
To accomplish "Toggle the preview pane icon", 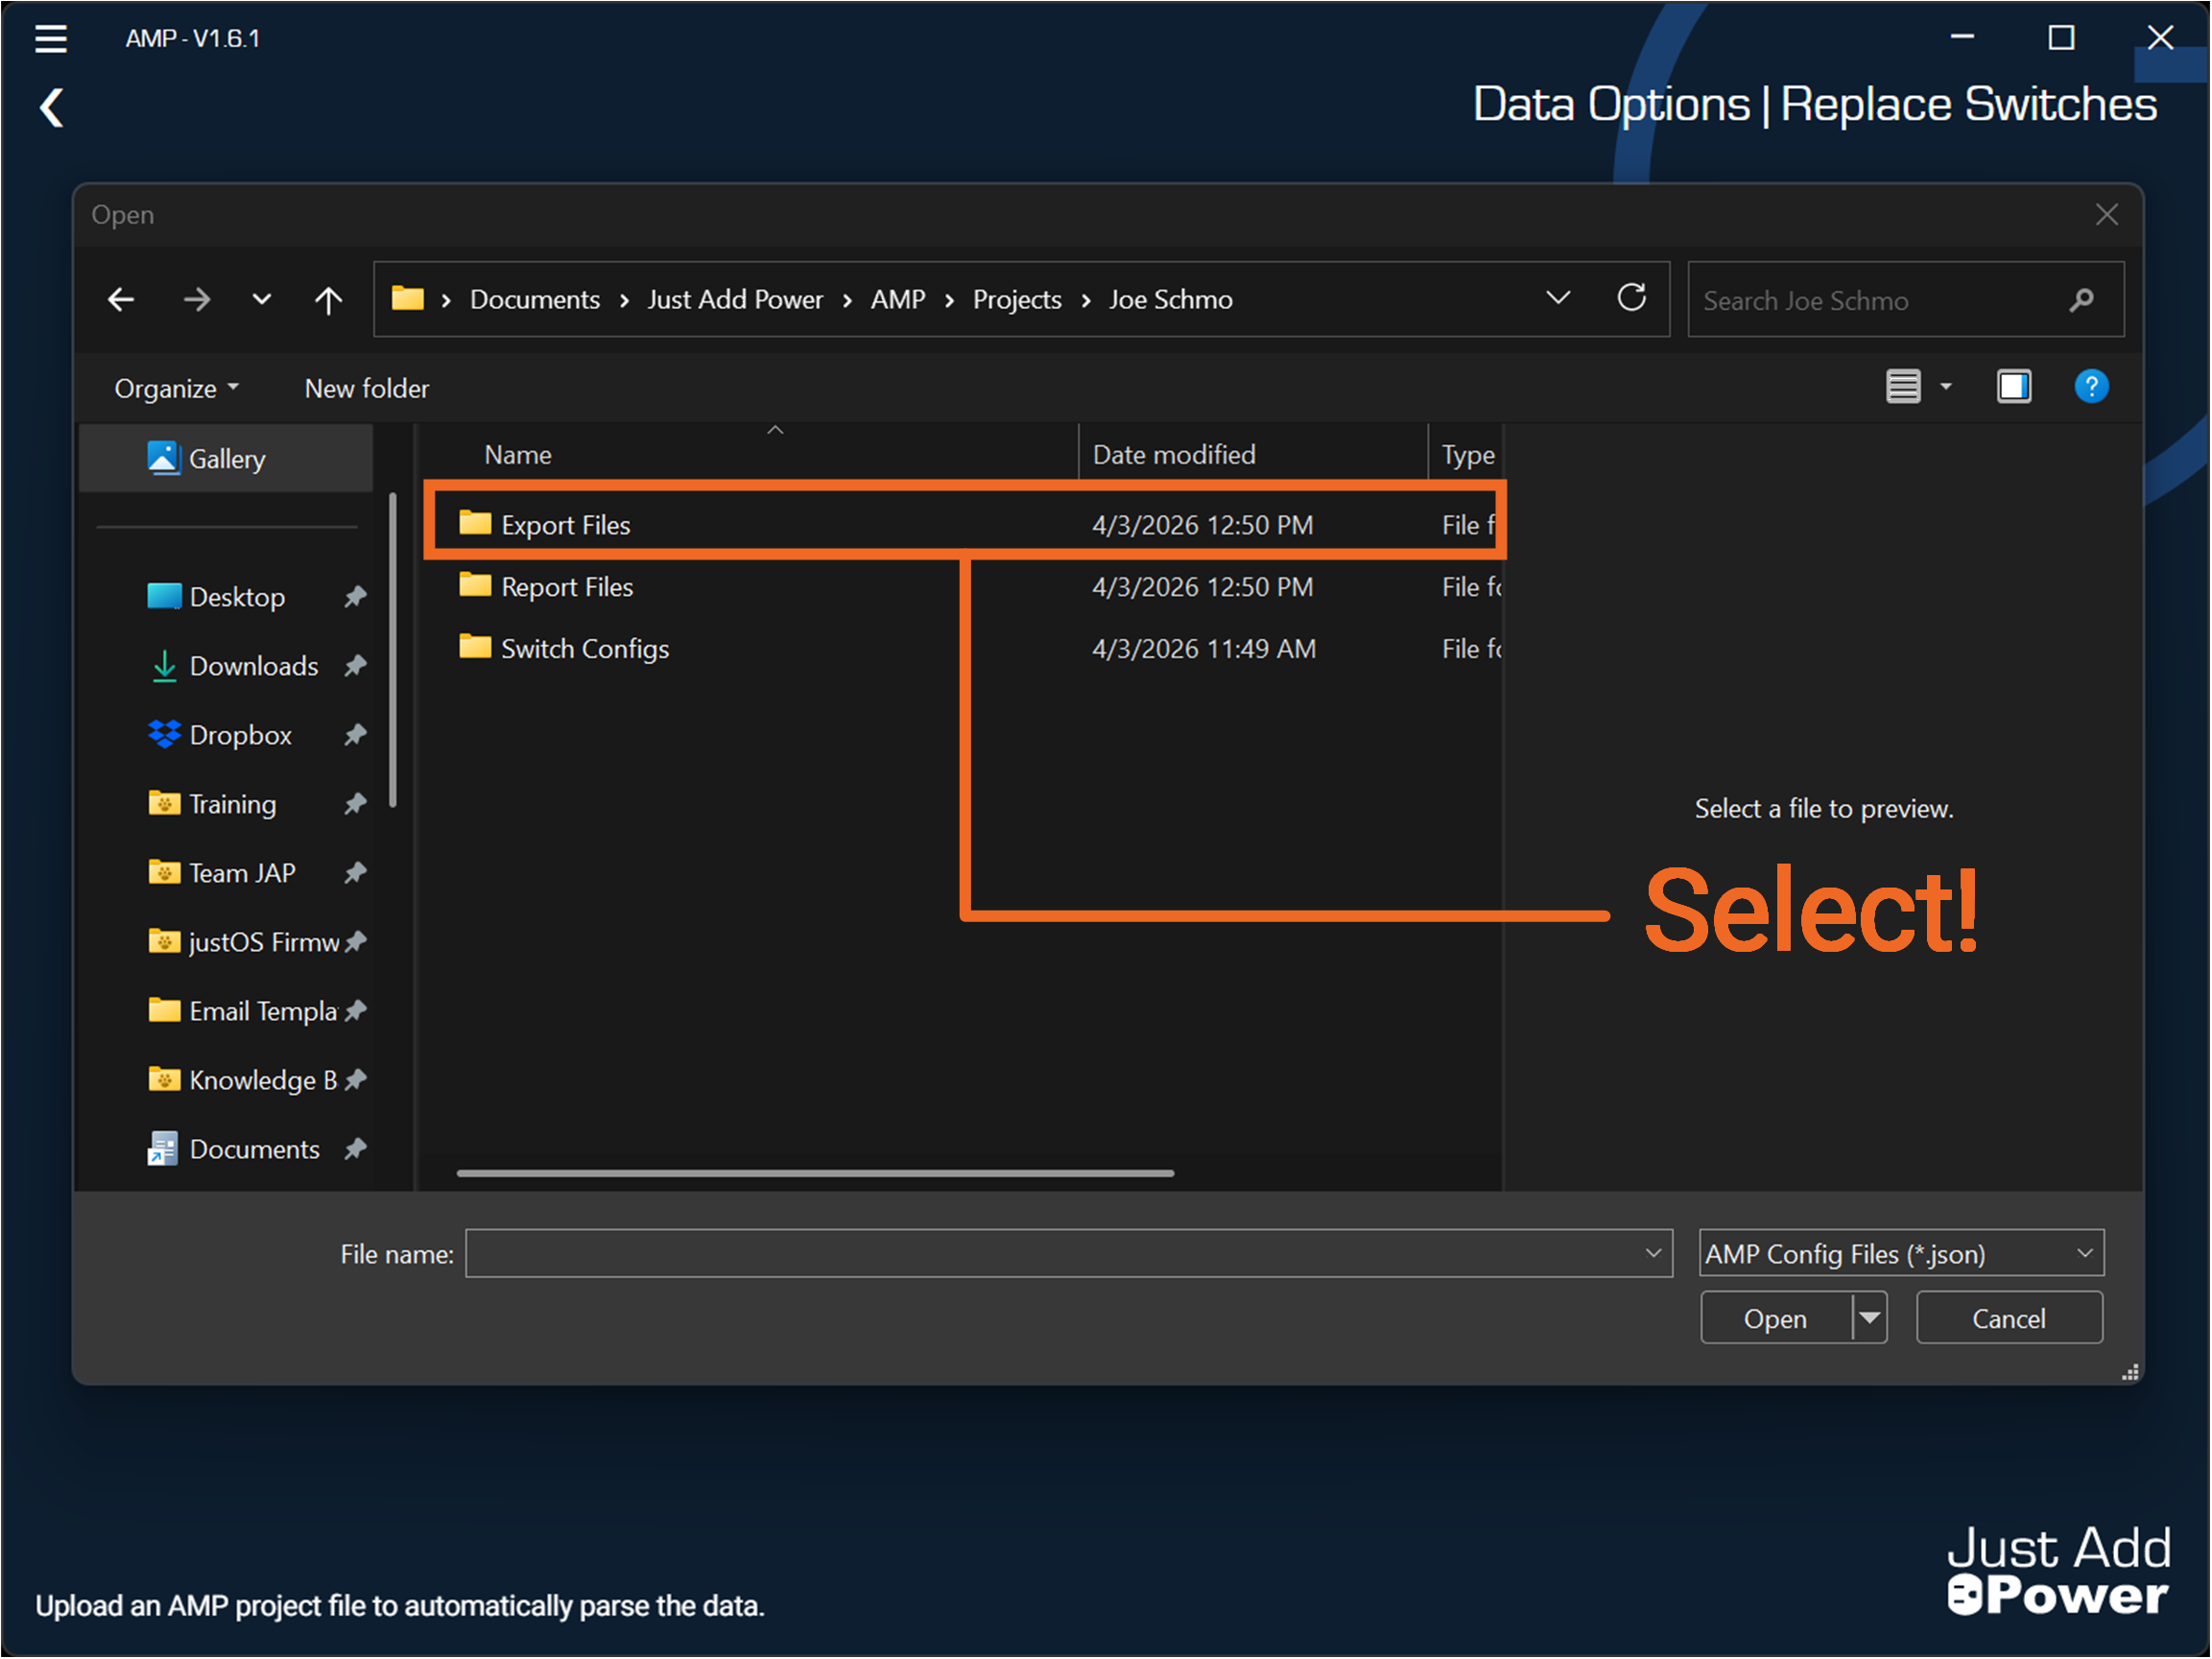I will tap(2013, 386).
